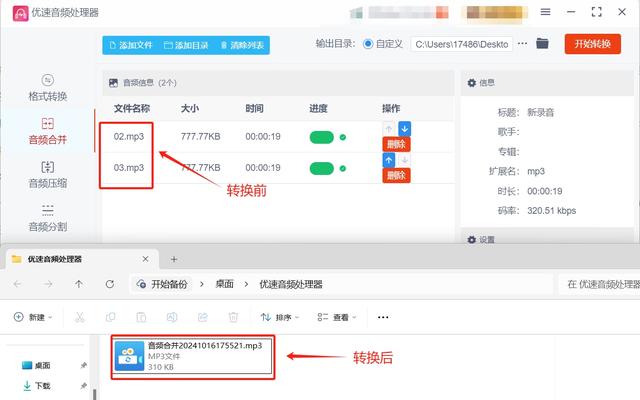Open the 查看 dropdown

tap(337, 317)
